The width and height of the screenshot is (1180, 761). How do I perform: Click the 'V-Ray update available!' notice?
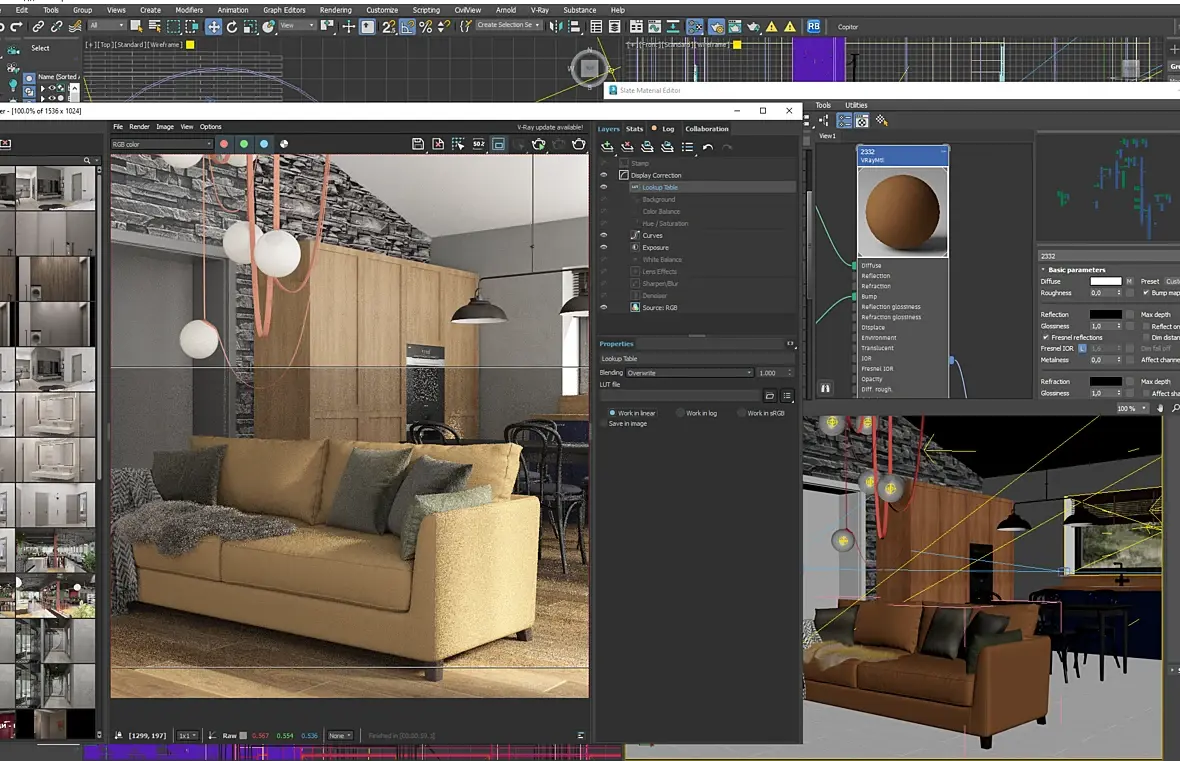(x=549, y=127)
